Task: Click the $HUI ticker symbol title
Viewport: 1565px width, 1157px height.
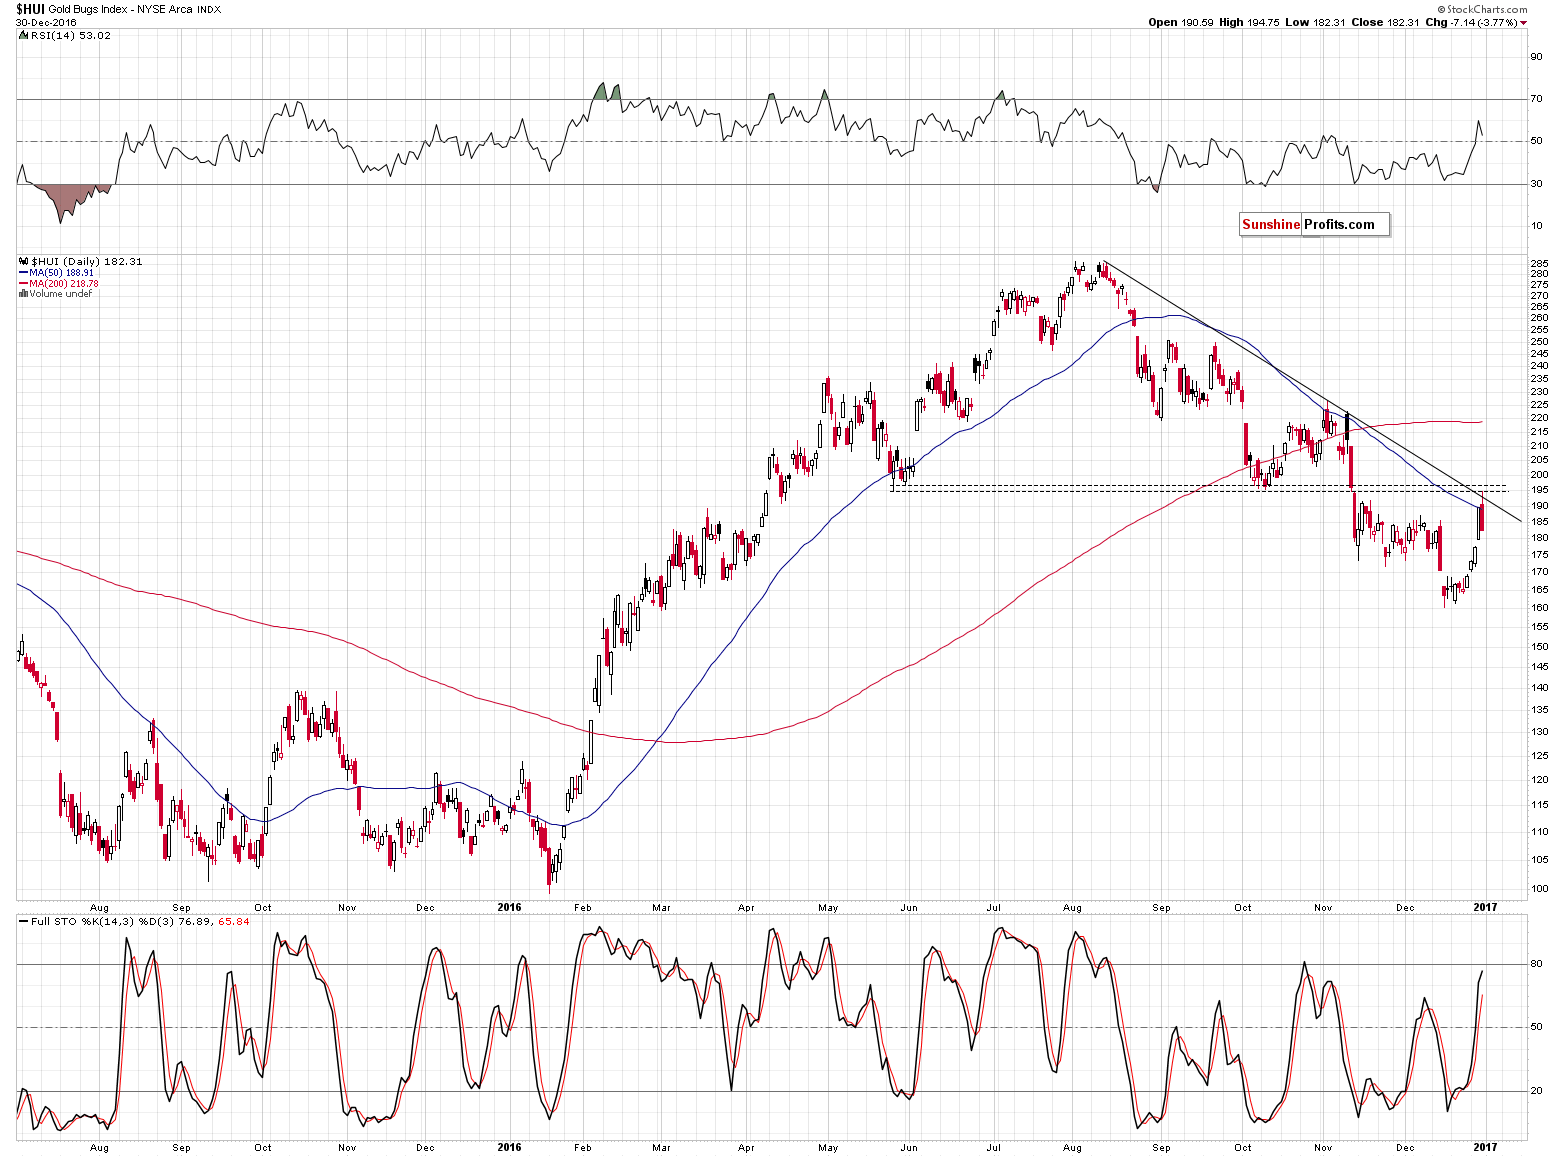Action: pyautogui.click(x=30, y=9)
